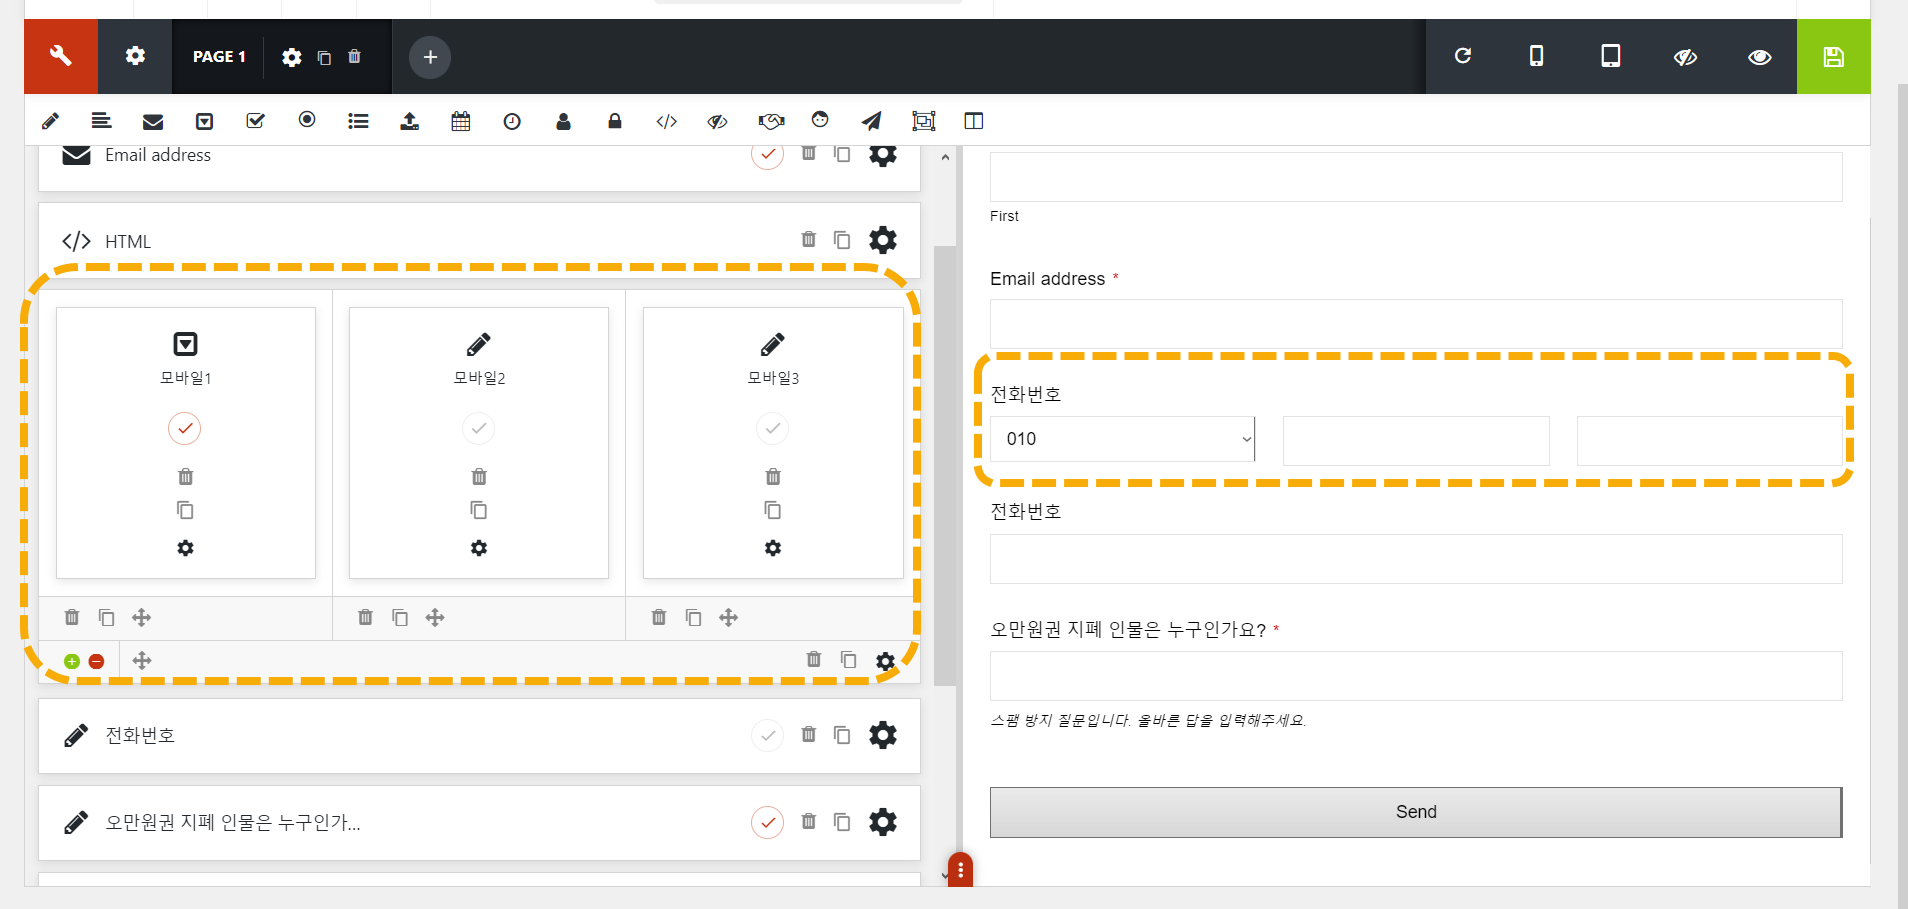Add a Date field to the form
Viewport: 1908px width, 909px height.
460,120
